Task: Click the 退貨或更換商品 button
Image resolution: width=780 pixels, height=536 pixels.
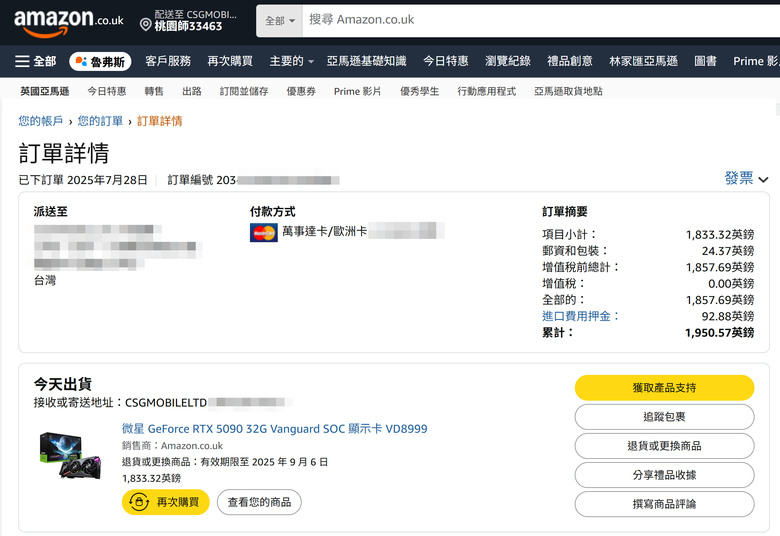Action: (x=664, y=446)
